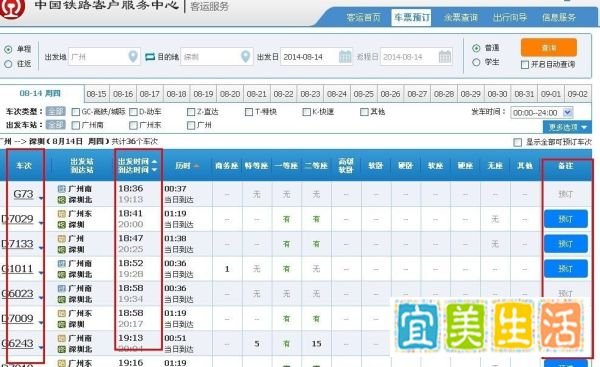Open the departure date calendar icon
The image size is (600, 367).
coord(345,57)
